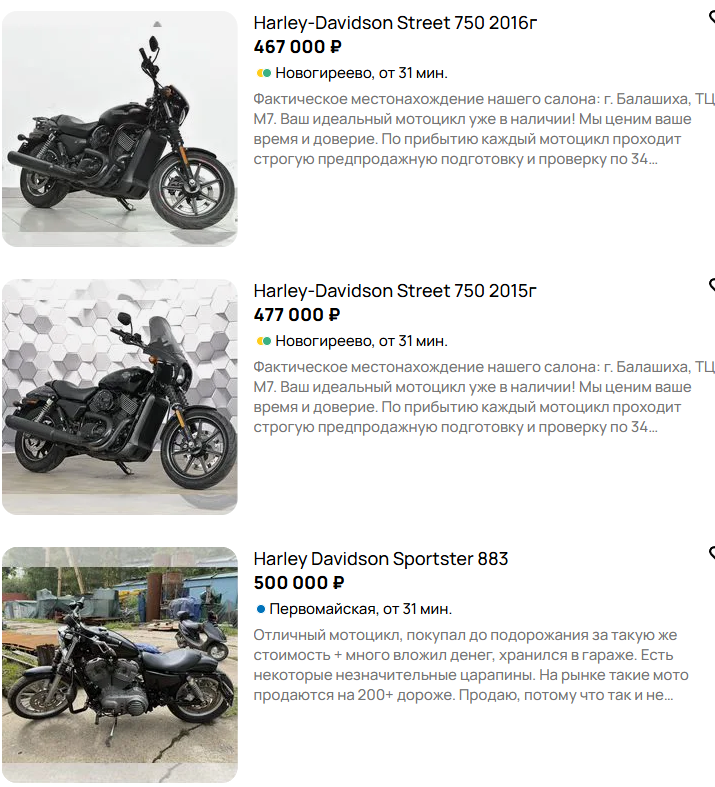Expand Sportster 883 description starting Отличный мотоцикл
This screenshot has height=787, width=715.
(x=471, y=665)
